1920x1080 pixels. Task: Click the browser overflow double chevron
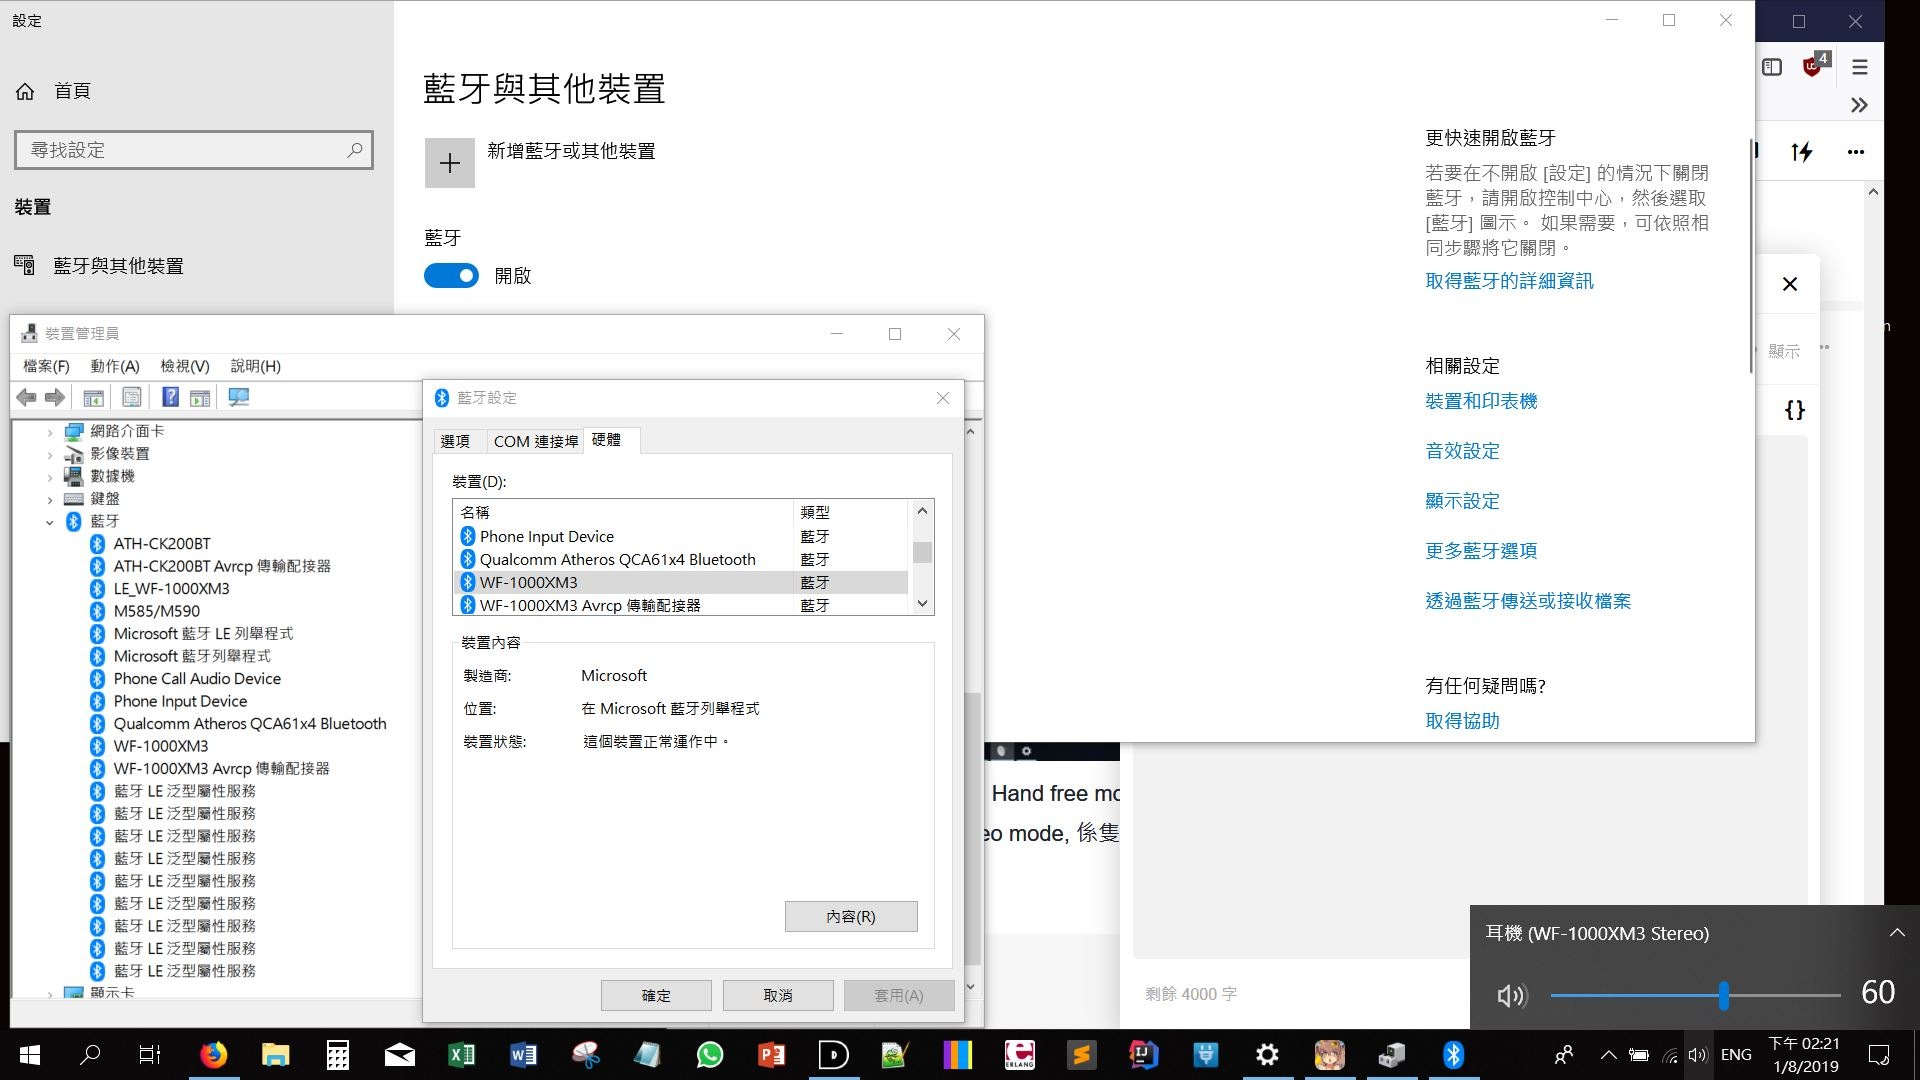tap(1859, 105)
